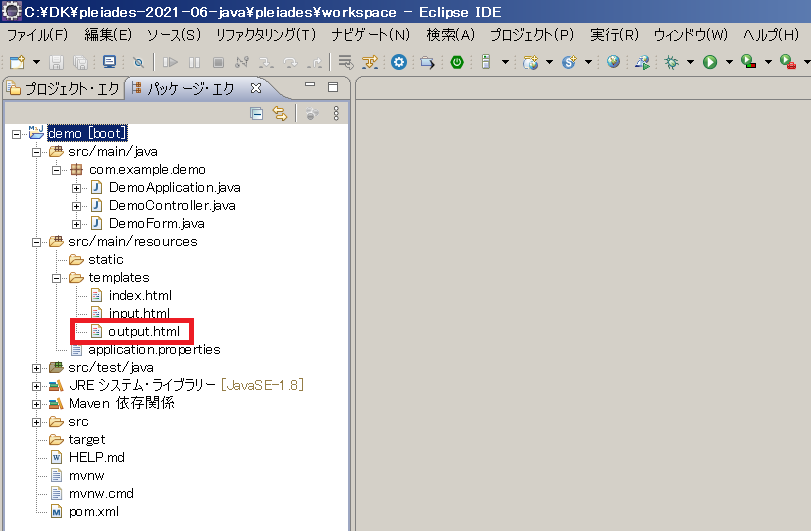Screen dimensions: 811x531
Task: Expand DemoController.java node
Action: point(77,206)
